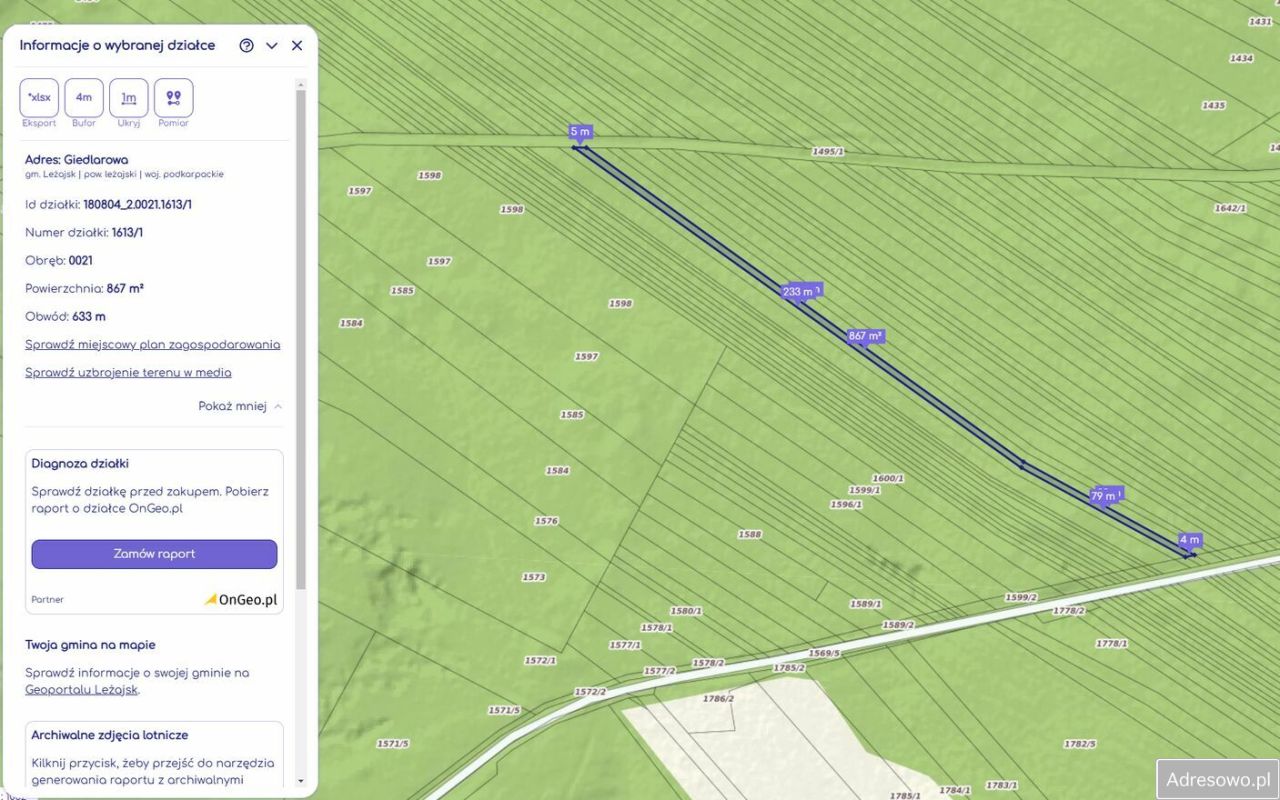Select parcel 1569/5 on the map
1280x800 pixels.
tap(825, 653)
